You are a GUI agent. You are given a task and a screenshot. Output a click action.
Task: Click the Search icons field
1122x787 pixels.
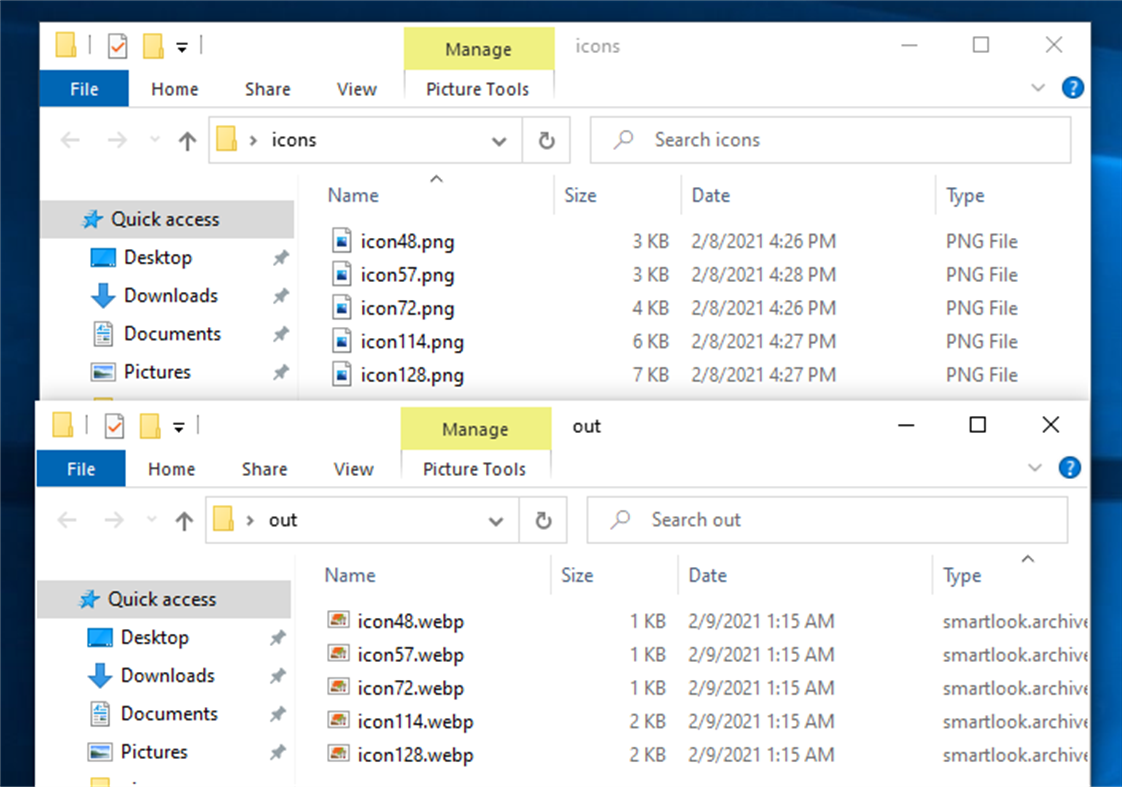point(830,140)
